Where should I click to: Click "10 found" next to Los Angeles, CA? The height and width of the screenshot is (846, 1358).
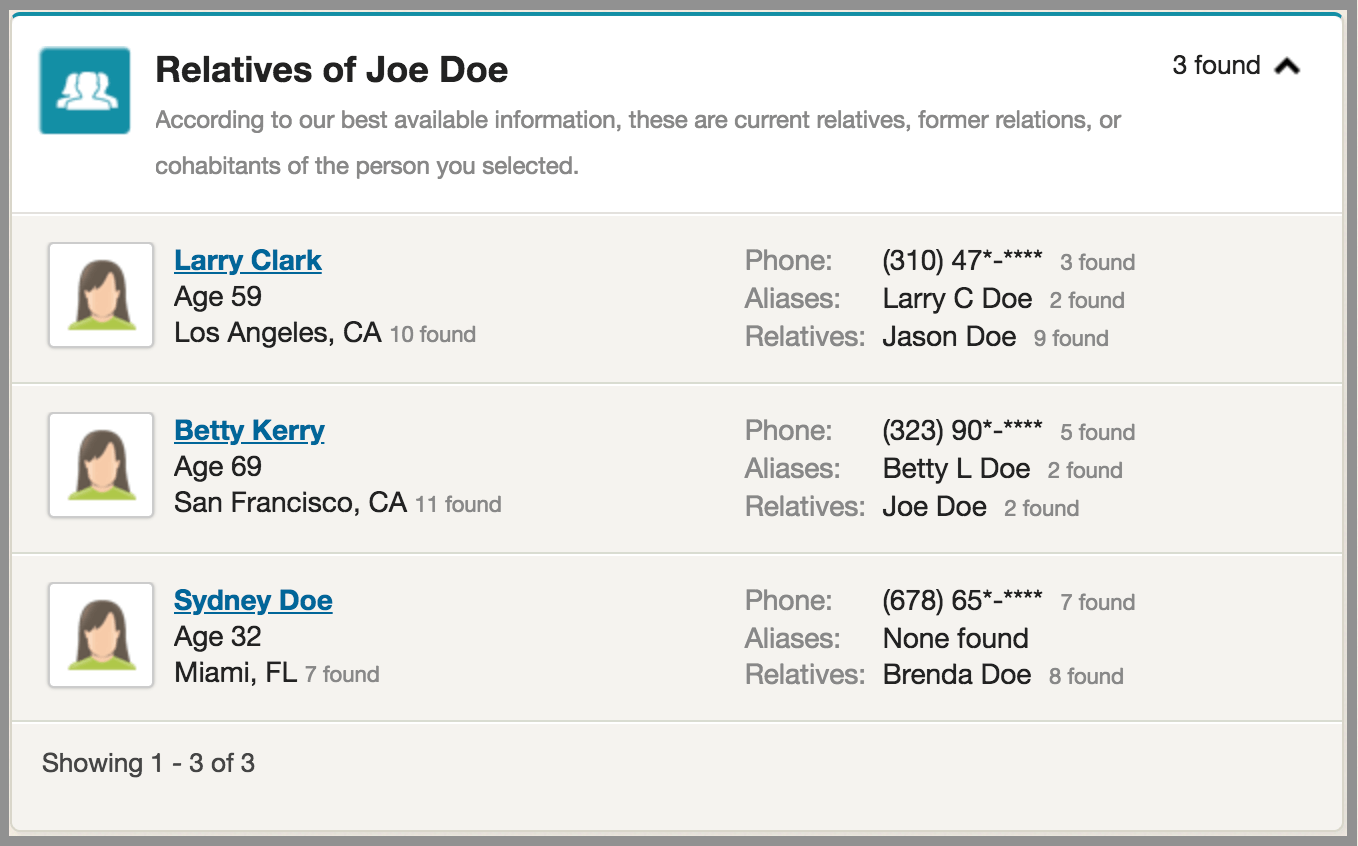(432, 334)
